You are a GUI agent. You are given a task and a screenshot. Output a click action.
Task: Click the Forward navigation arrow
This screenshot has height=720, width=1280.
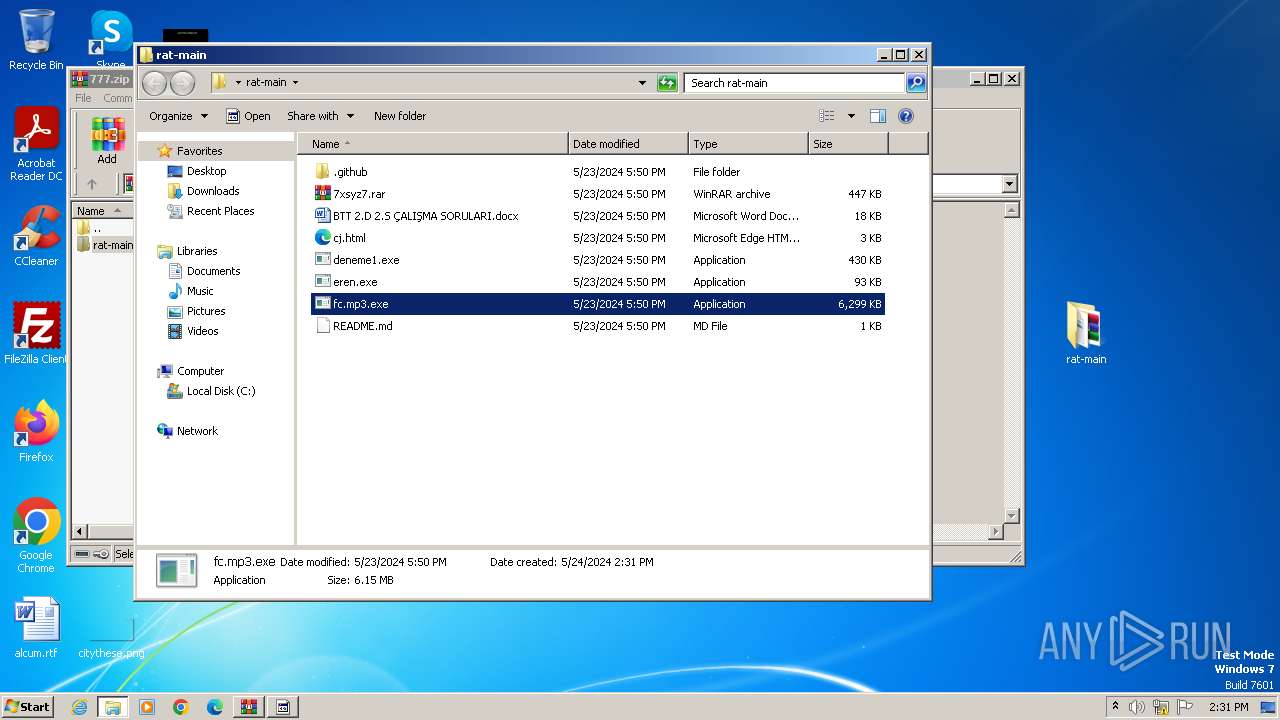point(182,83)
